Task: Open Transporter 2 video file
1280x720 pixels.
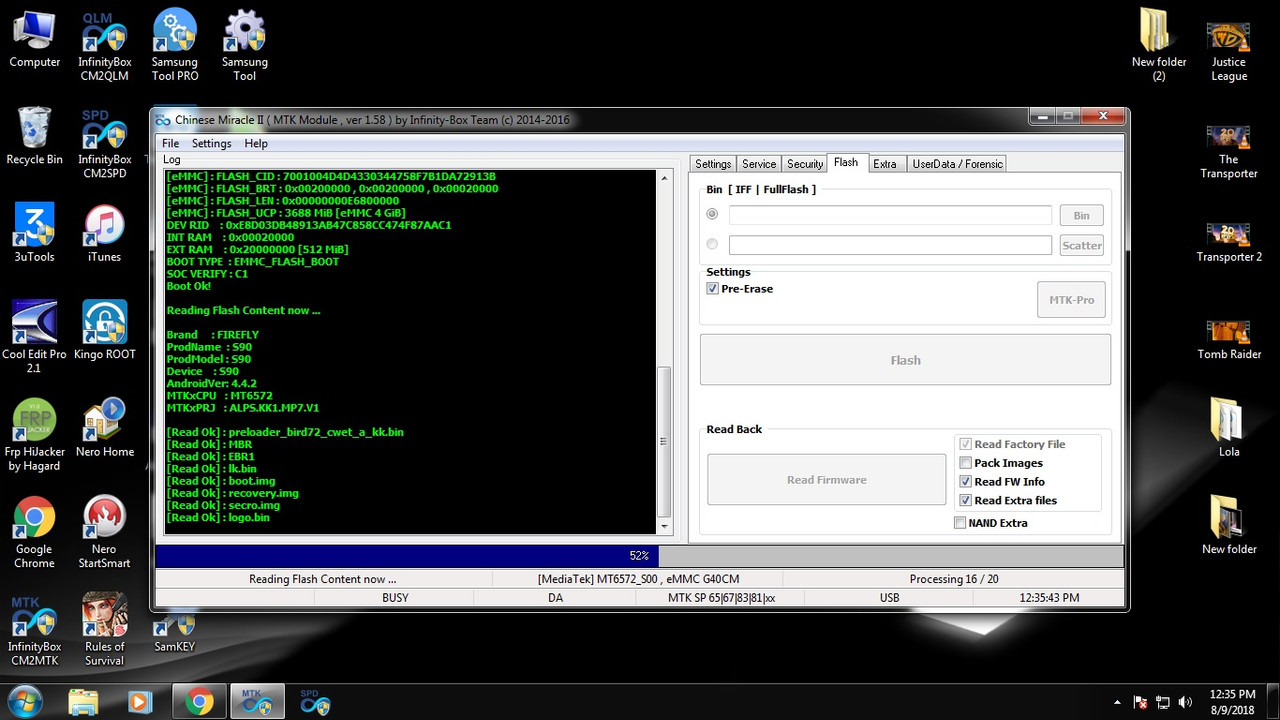Action: [x=1229, y=240]
